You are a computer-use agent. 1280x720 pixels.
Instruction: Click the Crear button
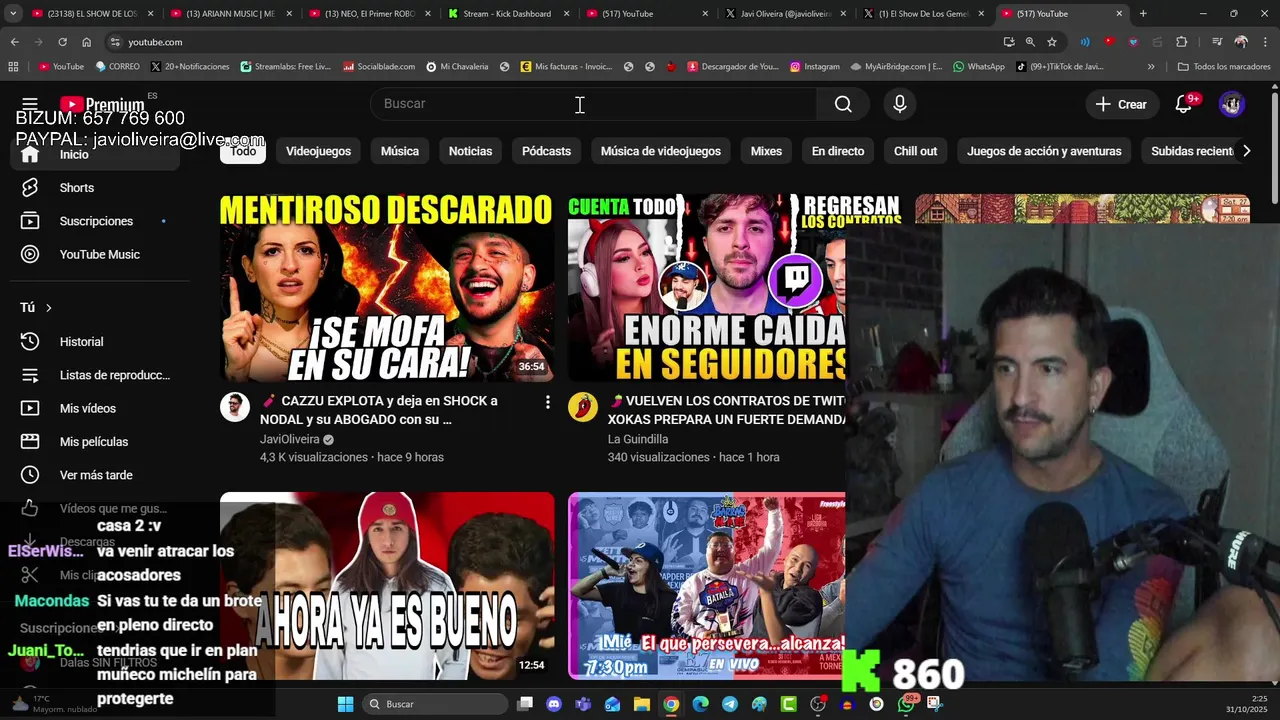tap(1120, 104)
